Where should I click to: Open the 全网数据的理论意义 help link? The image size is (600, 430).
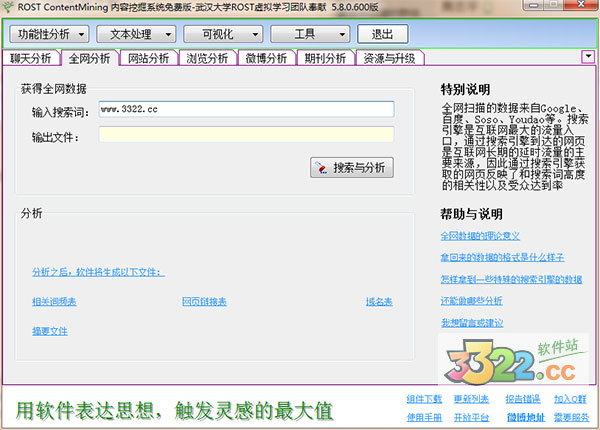480,236
